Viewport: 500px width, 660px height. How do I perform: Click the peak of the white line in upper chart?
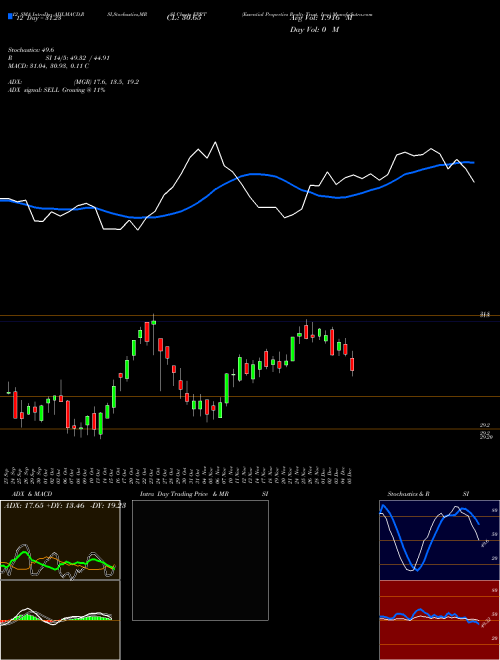tap(216, 142)
